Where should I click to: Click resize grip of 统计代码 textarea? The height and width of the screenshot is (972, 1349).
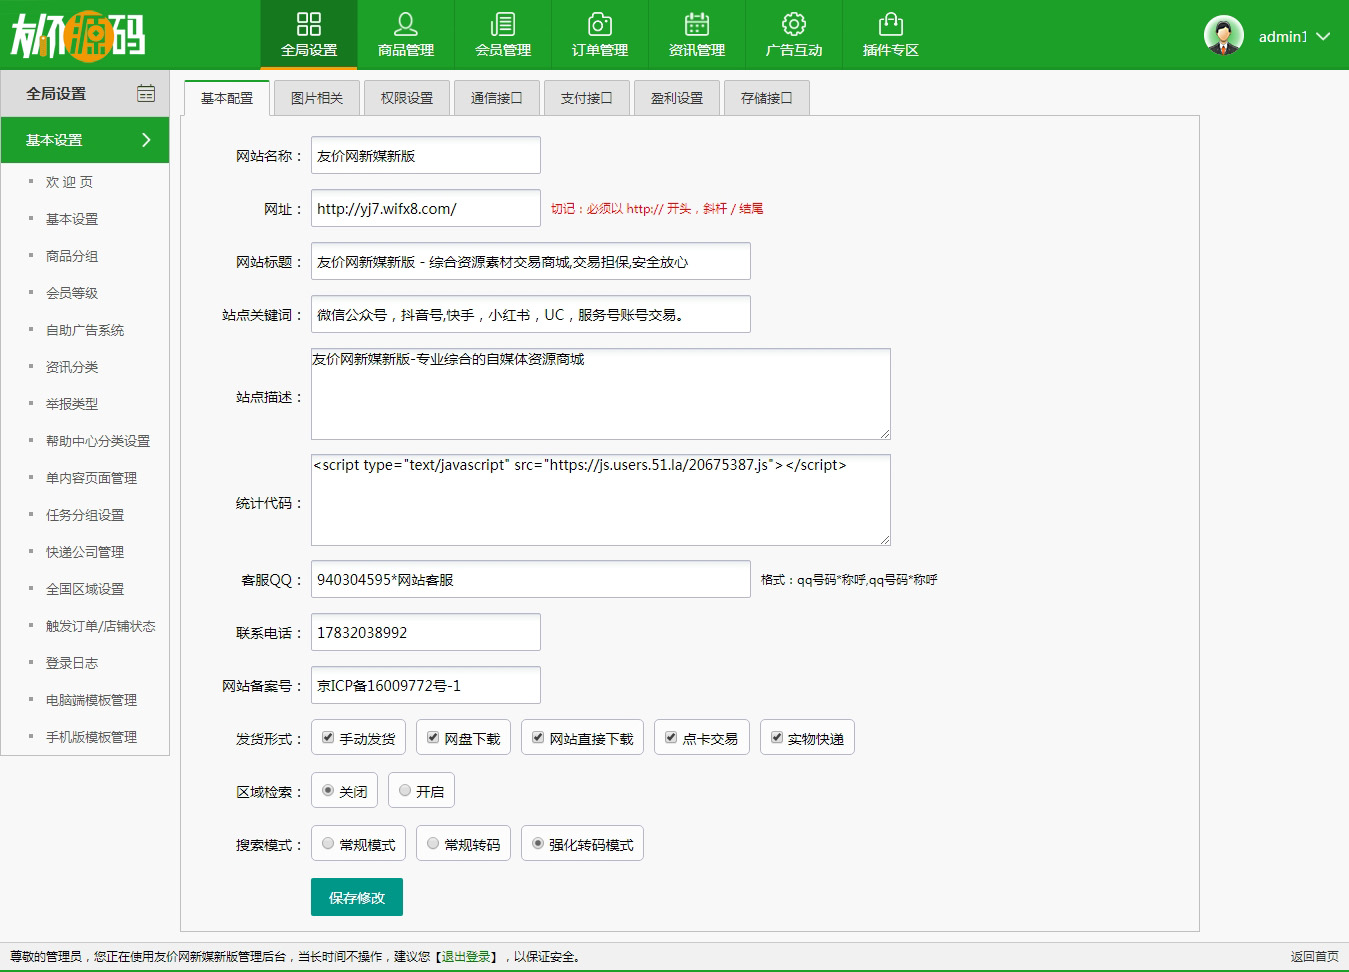(885, 540)
